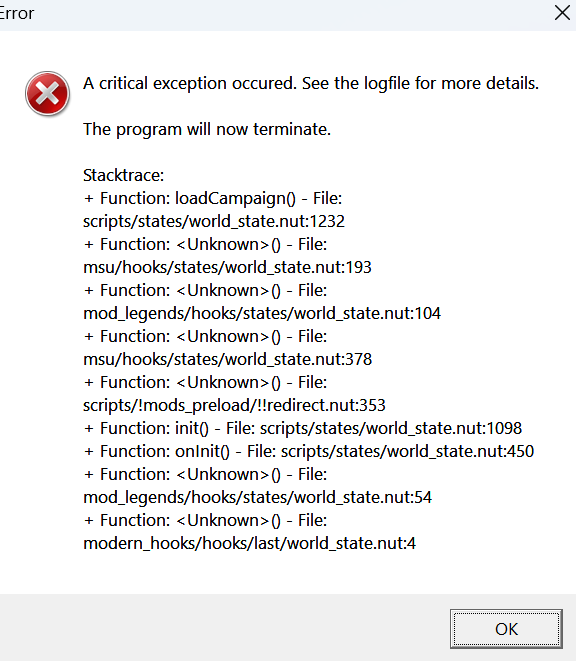Click the 'Function: init()' stack line

tap(302, 428)
